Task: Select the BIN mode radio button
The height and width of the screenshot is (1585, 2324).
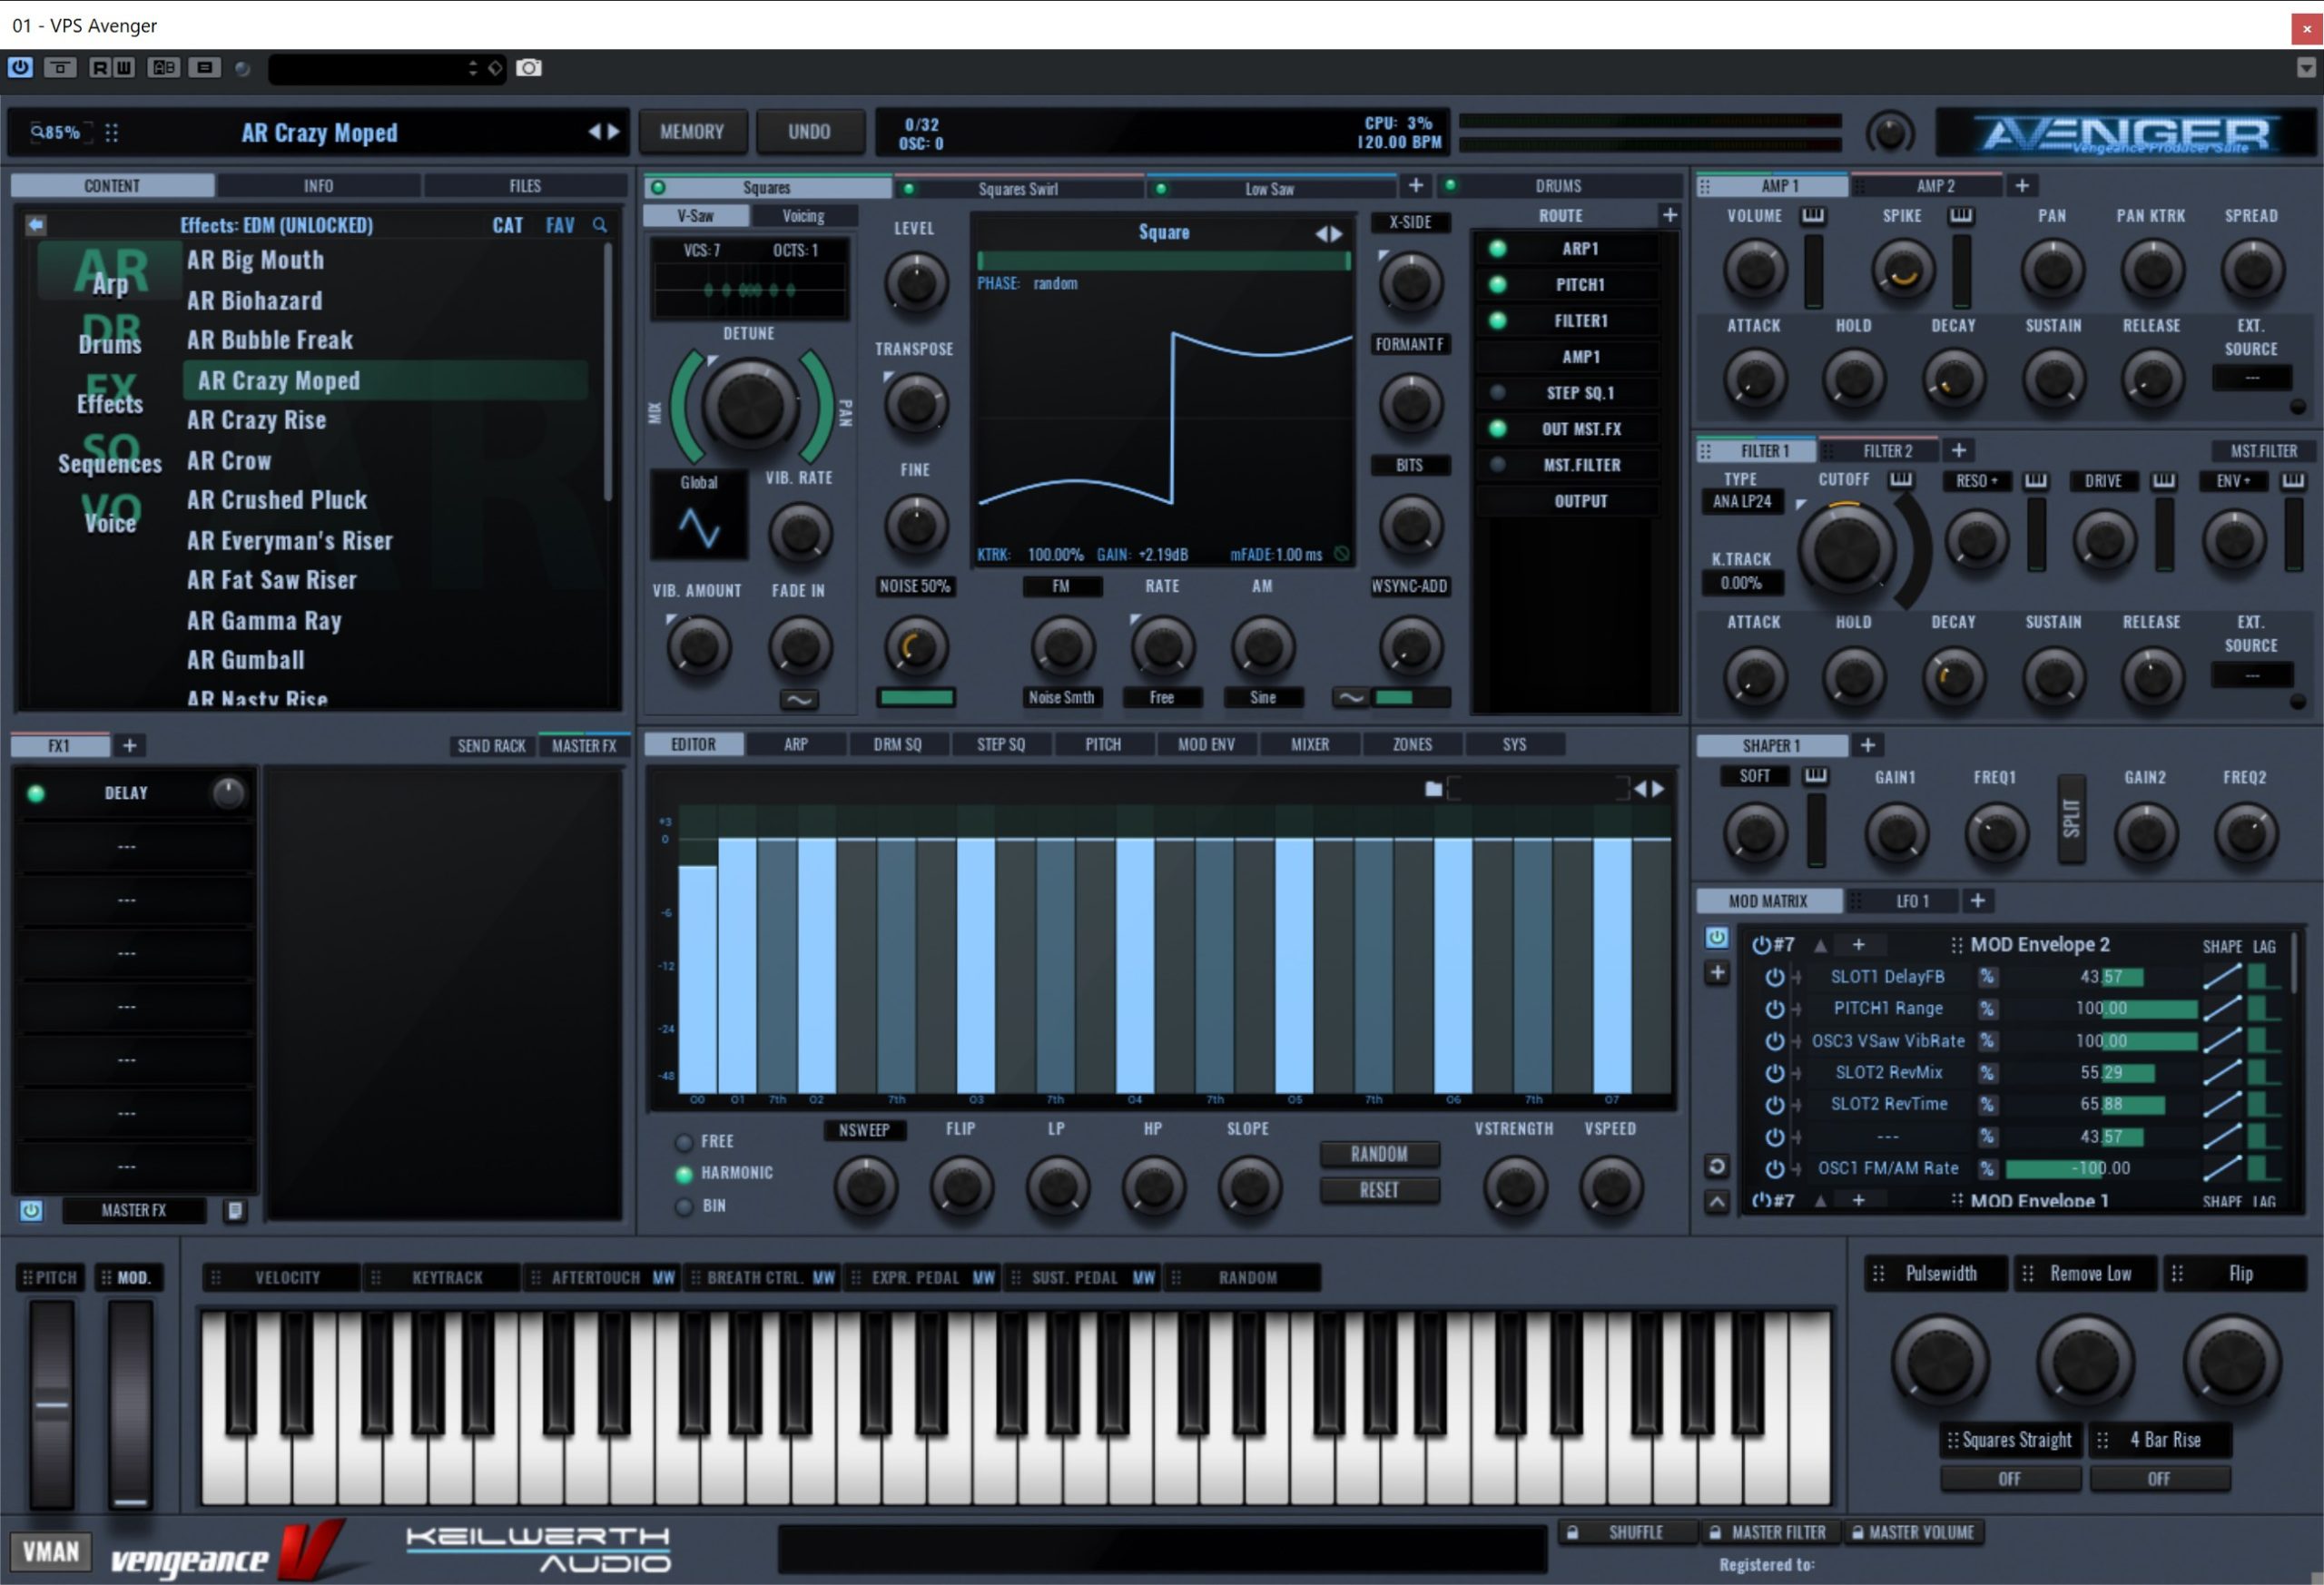Action: (x=684, y=1206)
